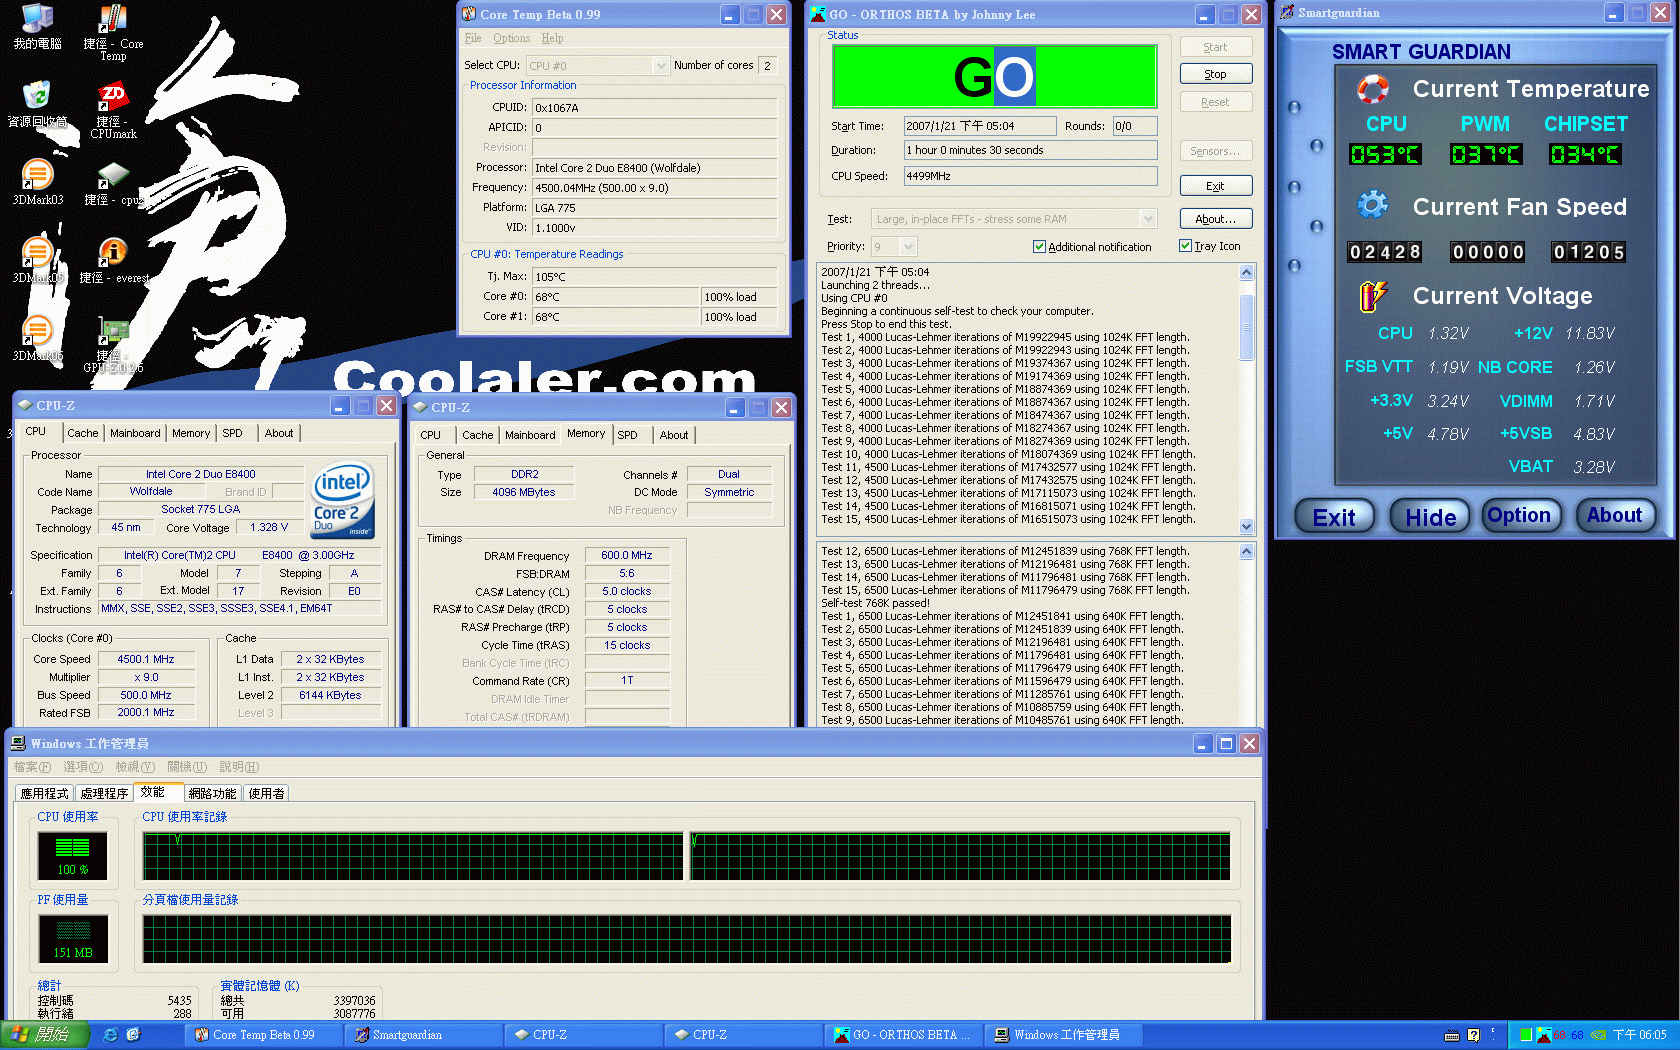The width and height of the screenshot is (1680, 1050).
Task: Click the upper log scrollbar up arrow in ORTHOS
Action: 1246,272
